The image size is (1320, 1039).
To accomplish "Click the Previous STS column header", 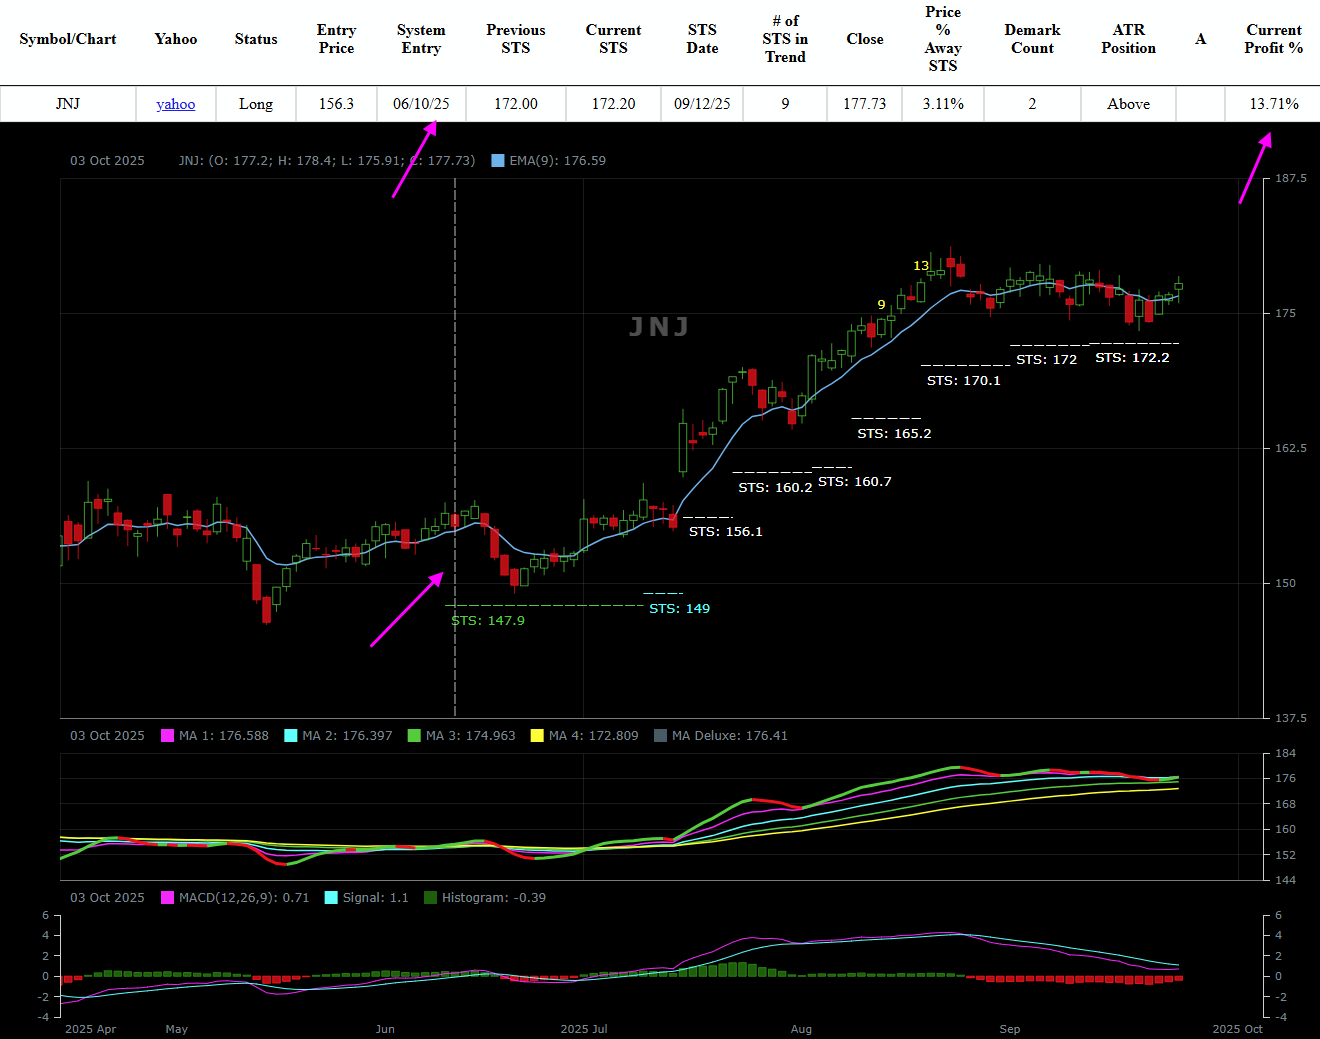I will point(516,39).
